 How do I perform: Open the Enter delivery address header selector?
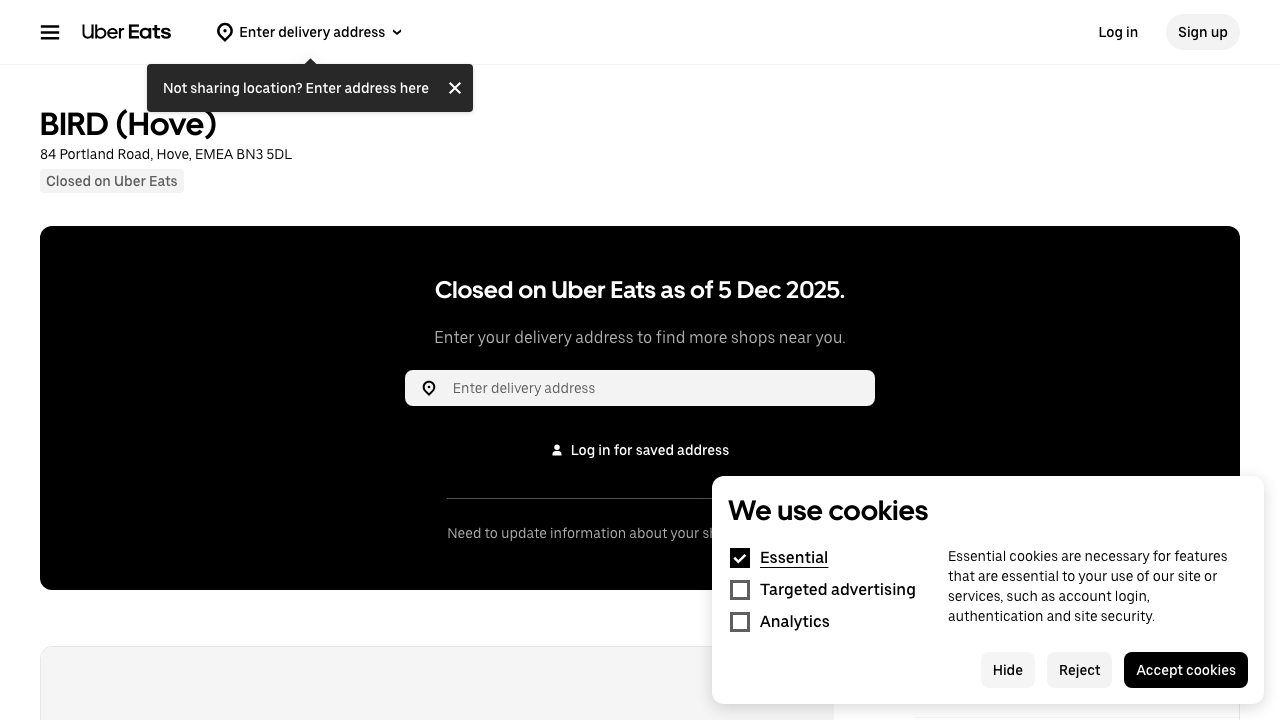[x=312, y=33]
